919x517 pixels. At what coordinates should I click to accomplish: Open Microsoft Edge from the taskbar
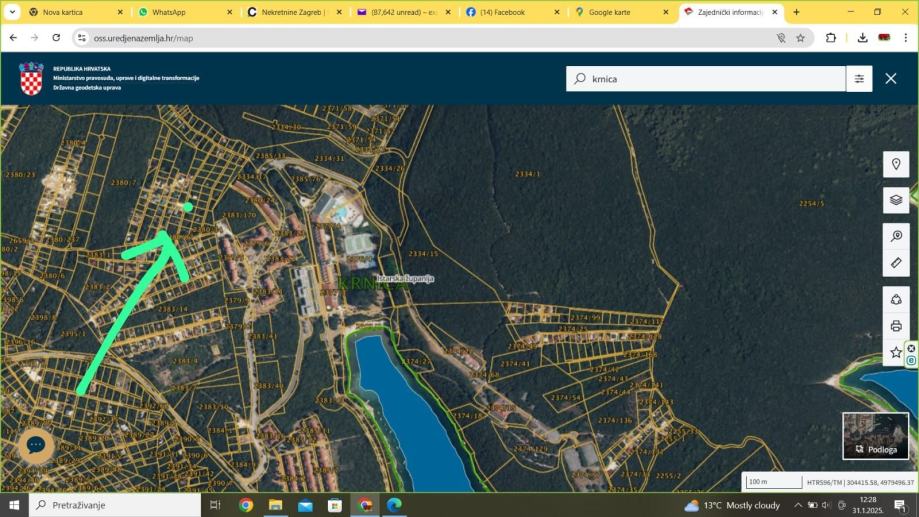(394, 505)
